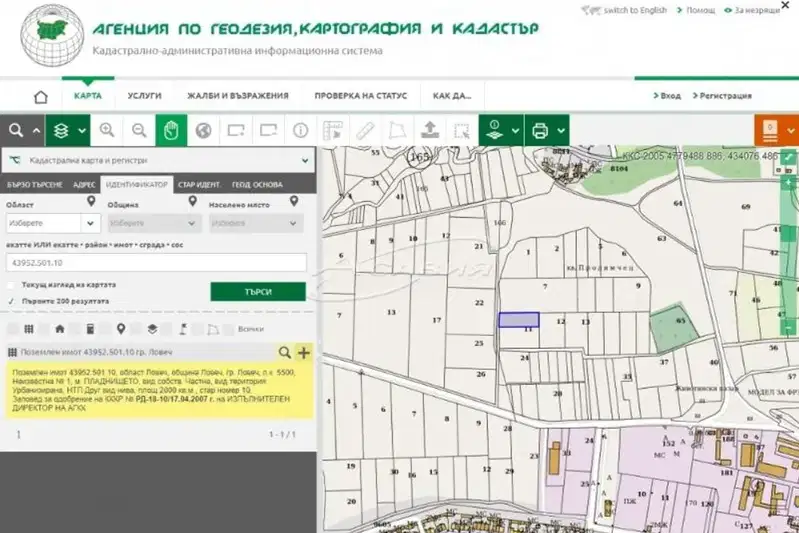Open the coordinate ruler grid tool

(x=333, y=130)
